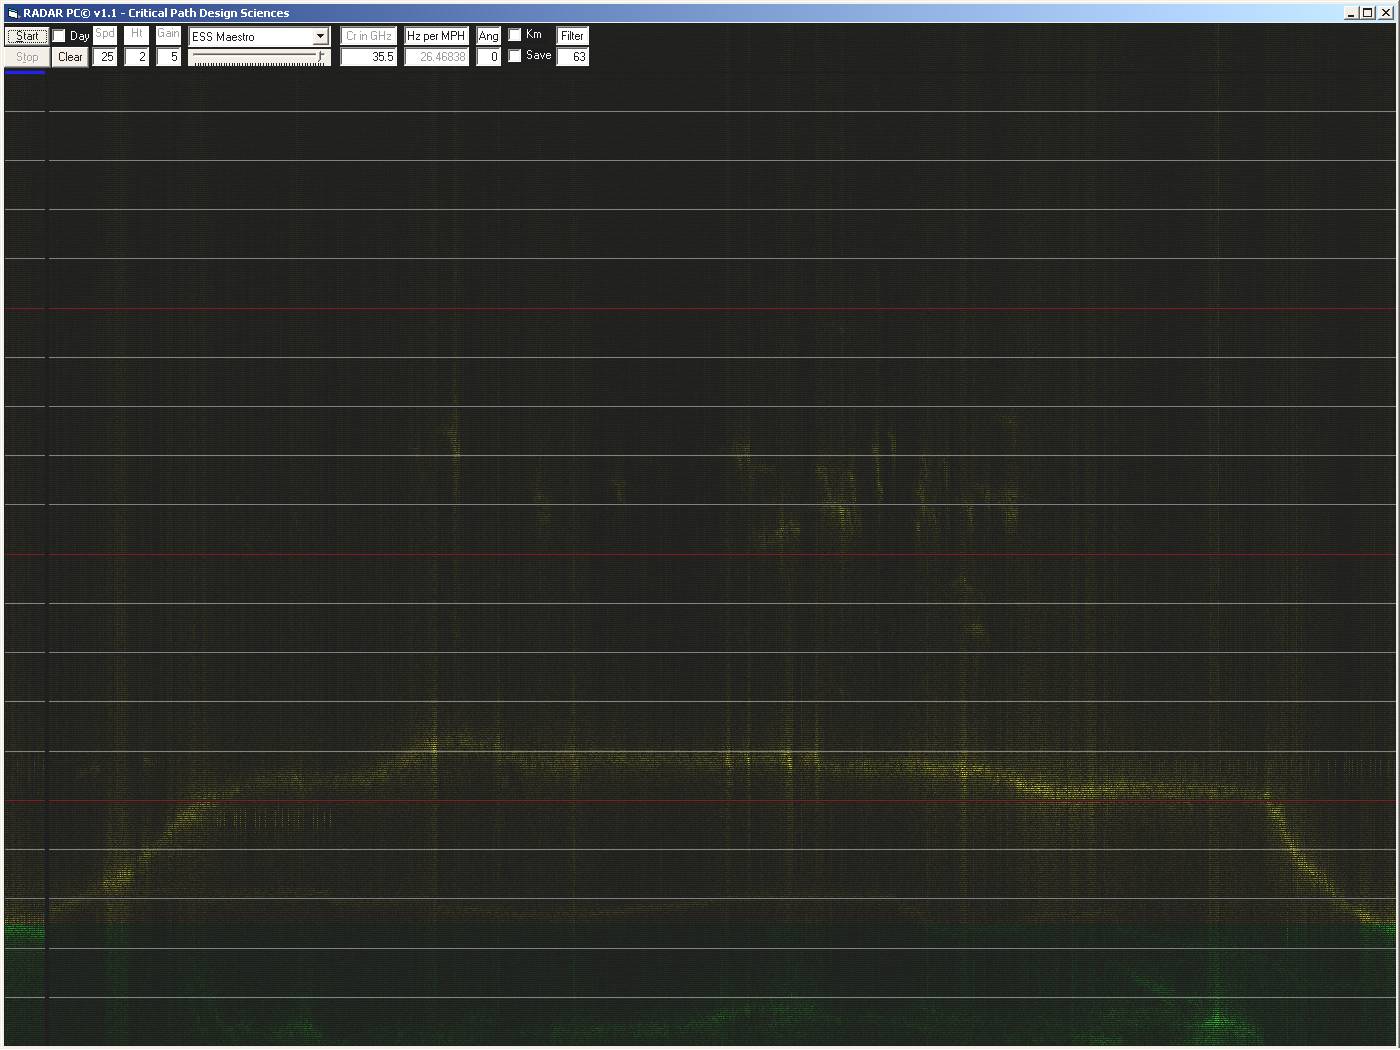
Task: Edit the Ht value field showing 2
Action: [137, 57]
